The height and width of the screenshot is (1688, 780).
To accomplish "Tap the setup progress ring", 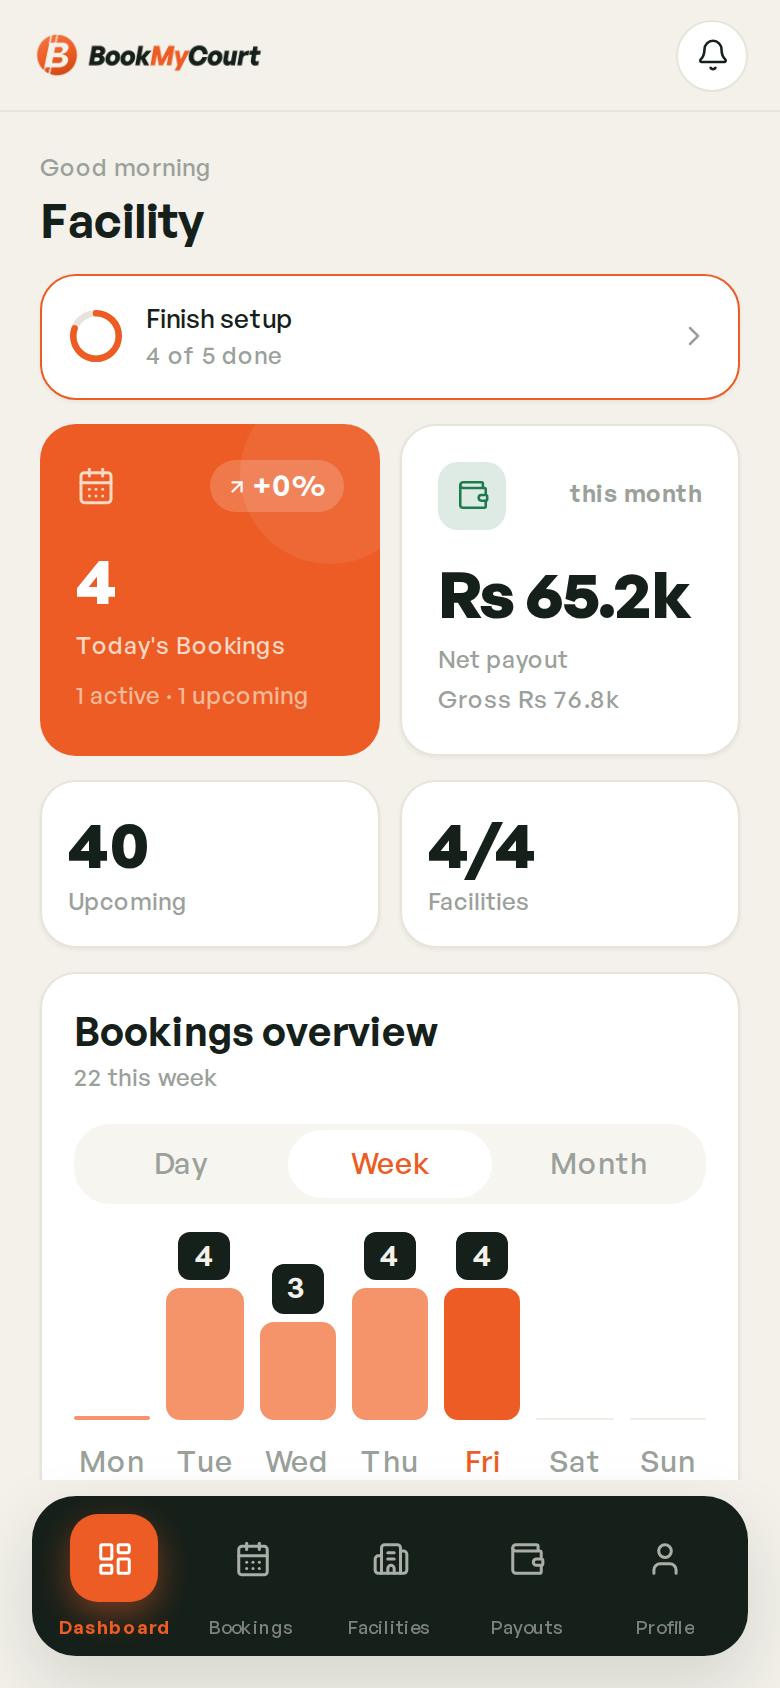I will click(x=96, y=336).
